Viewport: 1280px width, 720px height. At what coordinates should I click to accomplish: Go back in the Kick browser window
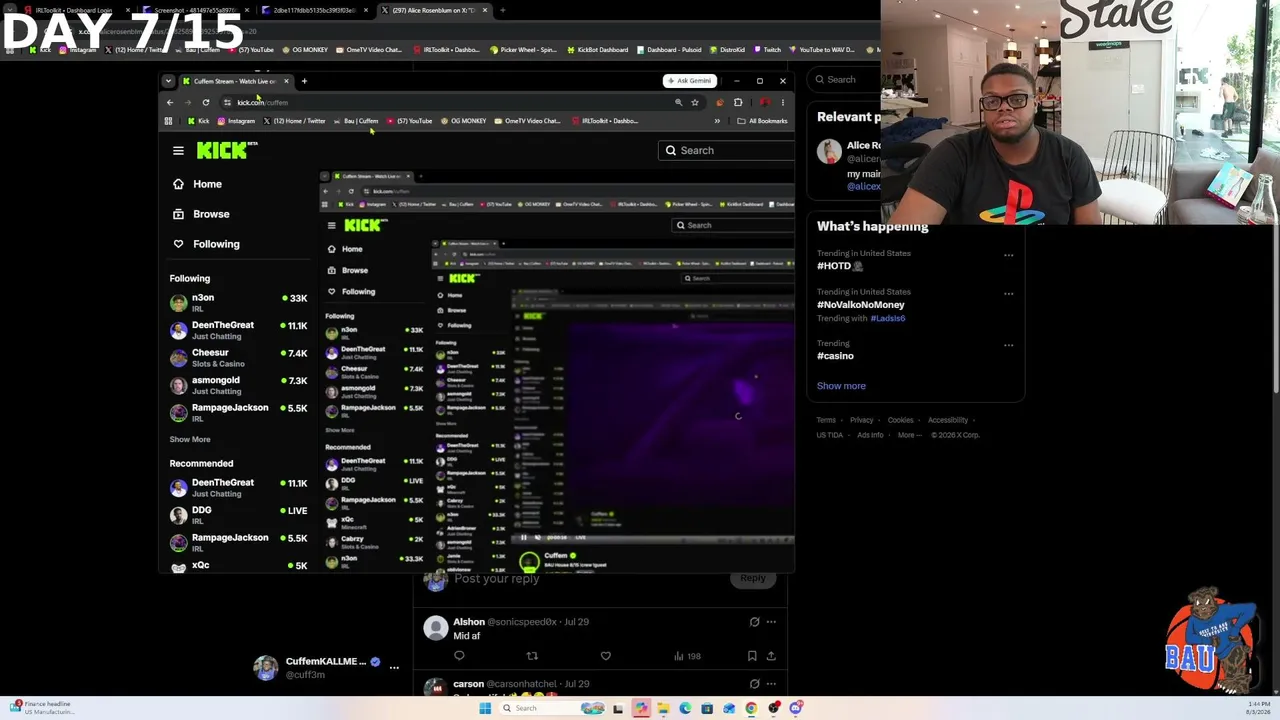(170, 102)
